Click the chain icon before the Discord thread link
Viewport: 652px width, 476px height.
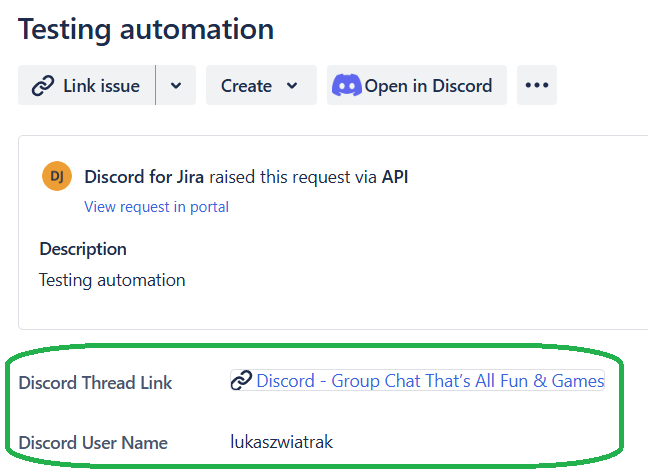[241, 380]
